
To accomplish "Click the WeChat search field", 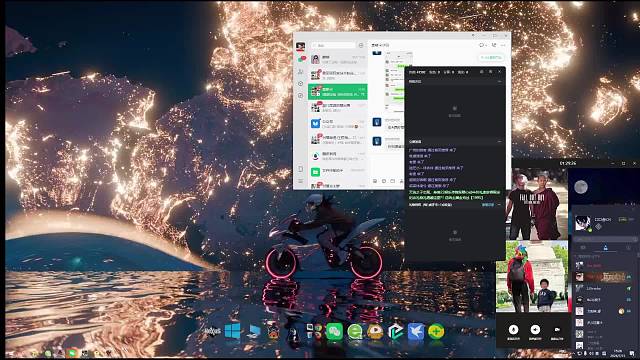I will click(333, 45).
